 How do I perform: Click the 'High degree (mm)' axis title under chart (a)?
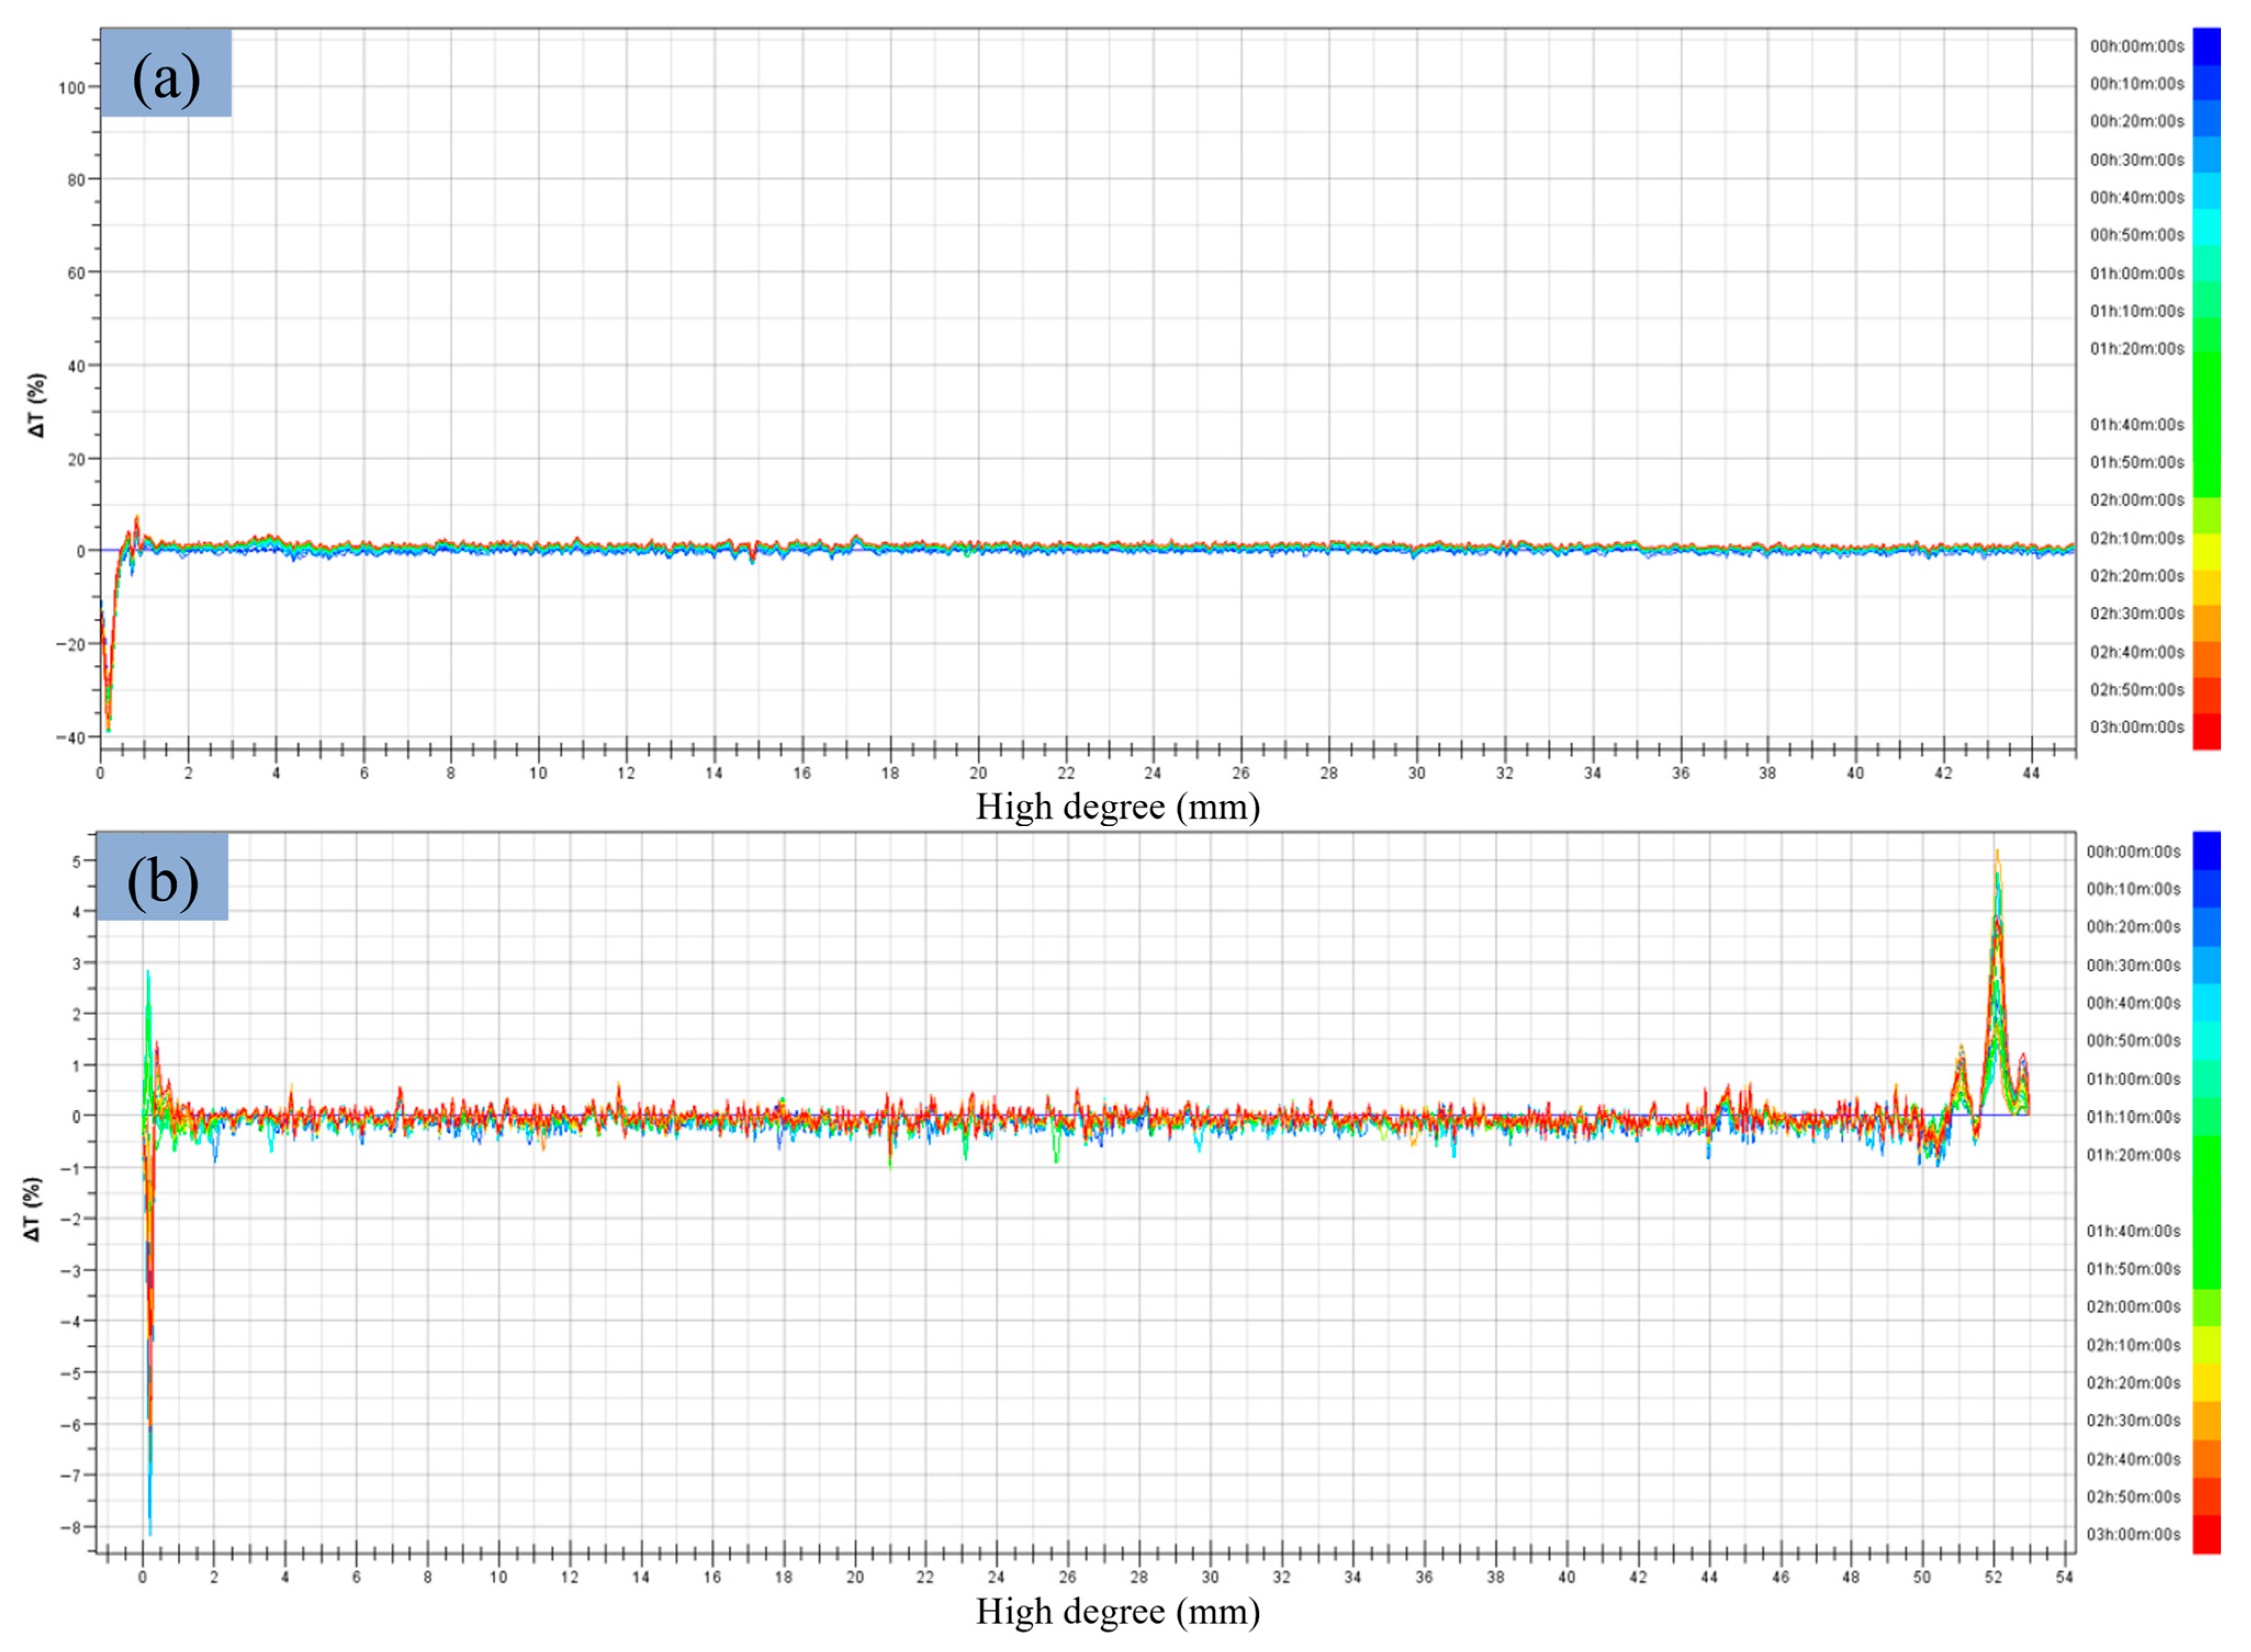1117,806
